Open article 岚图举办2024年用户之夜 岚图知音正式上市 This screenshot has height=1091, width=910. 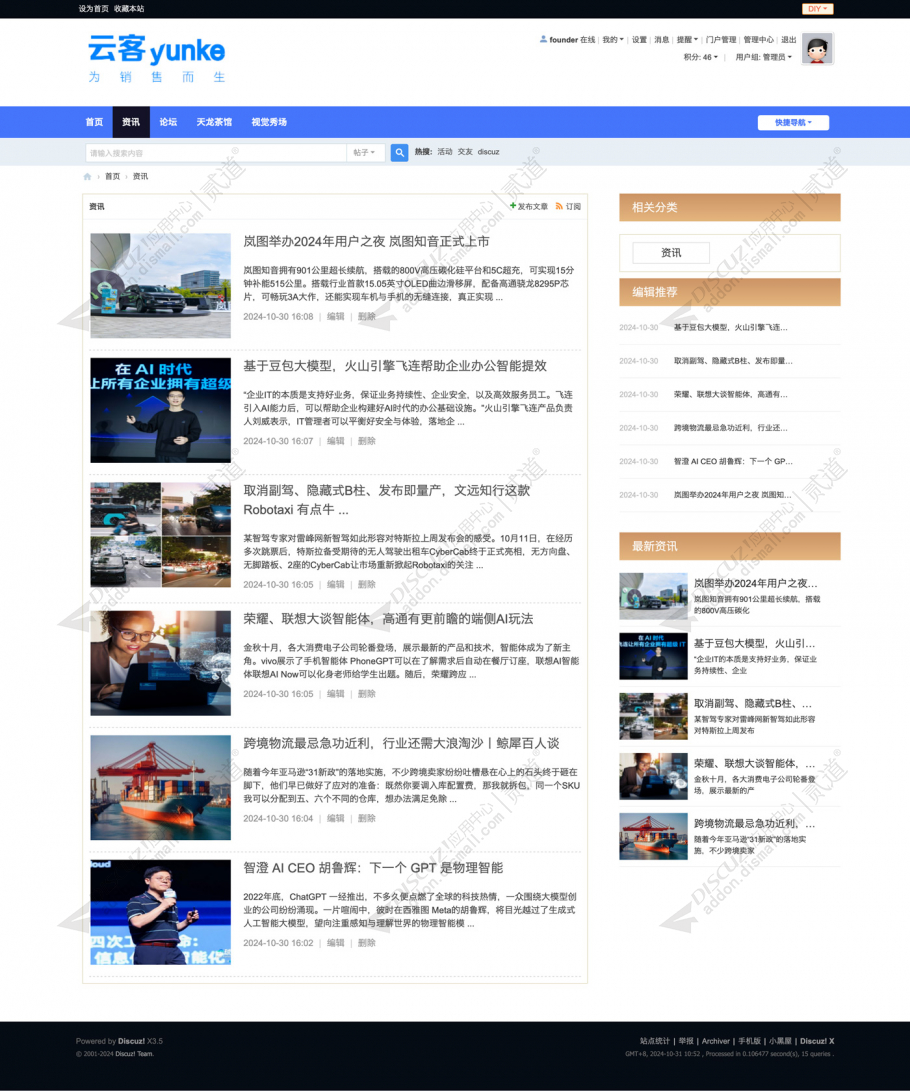366,241
